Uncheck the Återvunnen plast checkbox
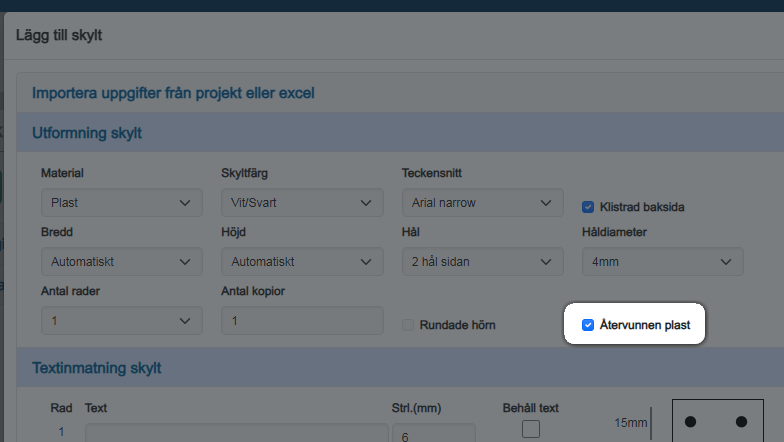Screen dimensions: 784x442 click(588, 325)
